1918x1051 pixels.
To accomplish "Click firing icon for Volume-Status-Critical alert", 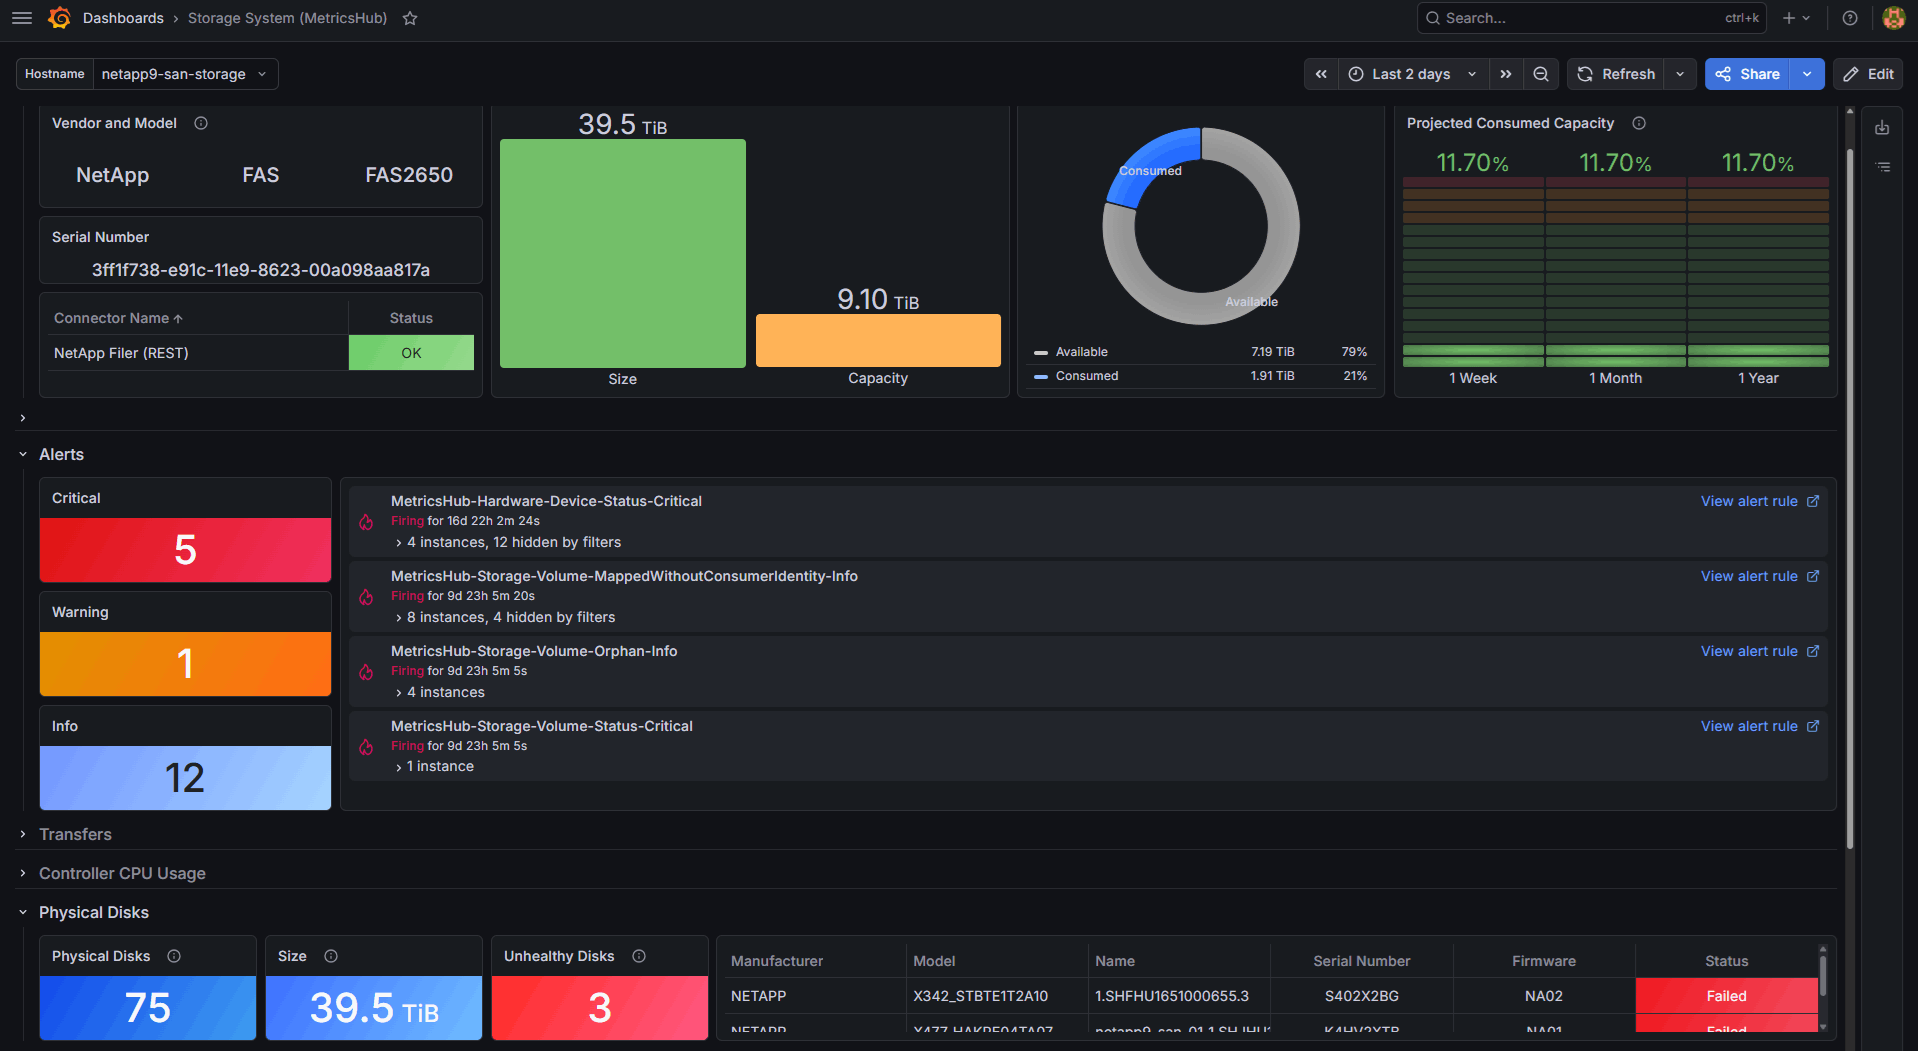I will (366, 747).
